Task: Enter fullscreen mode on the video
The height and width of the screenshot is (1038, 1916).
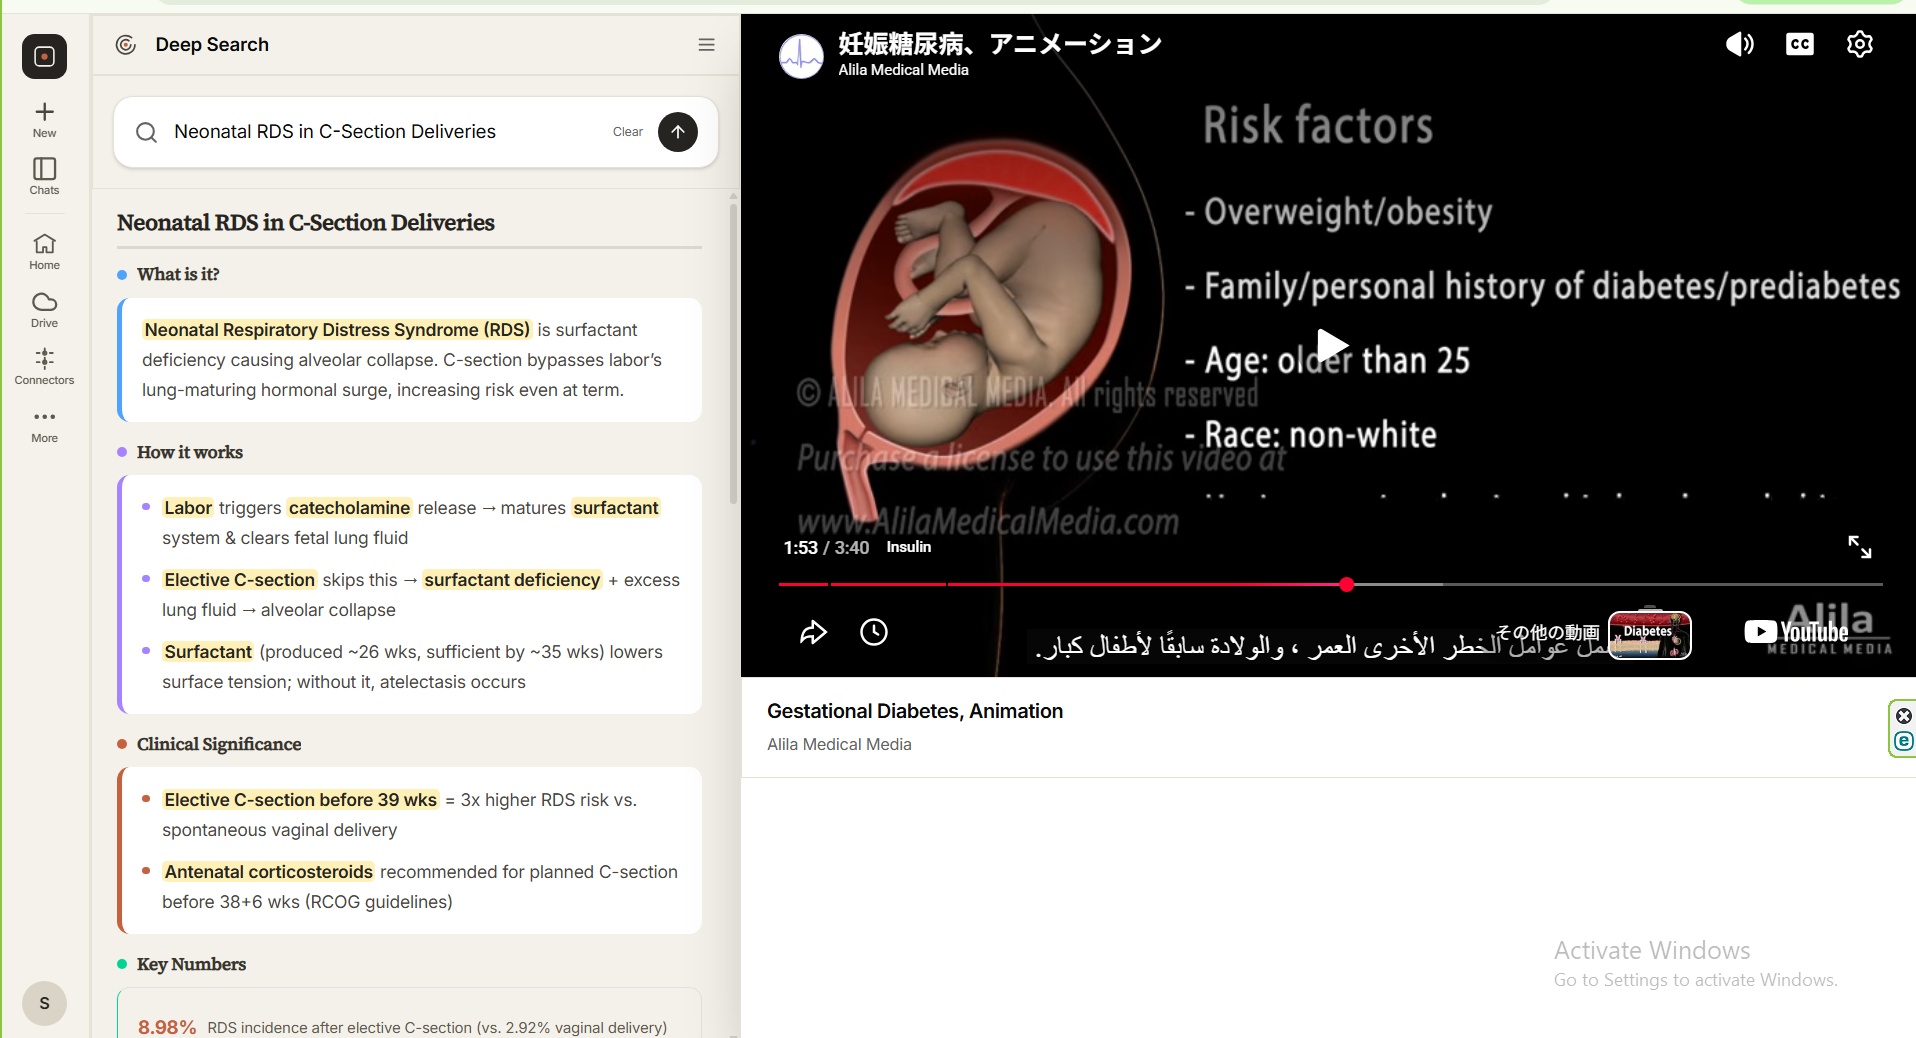Action: pyautogui.click(x=1860, y=547)
